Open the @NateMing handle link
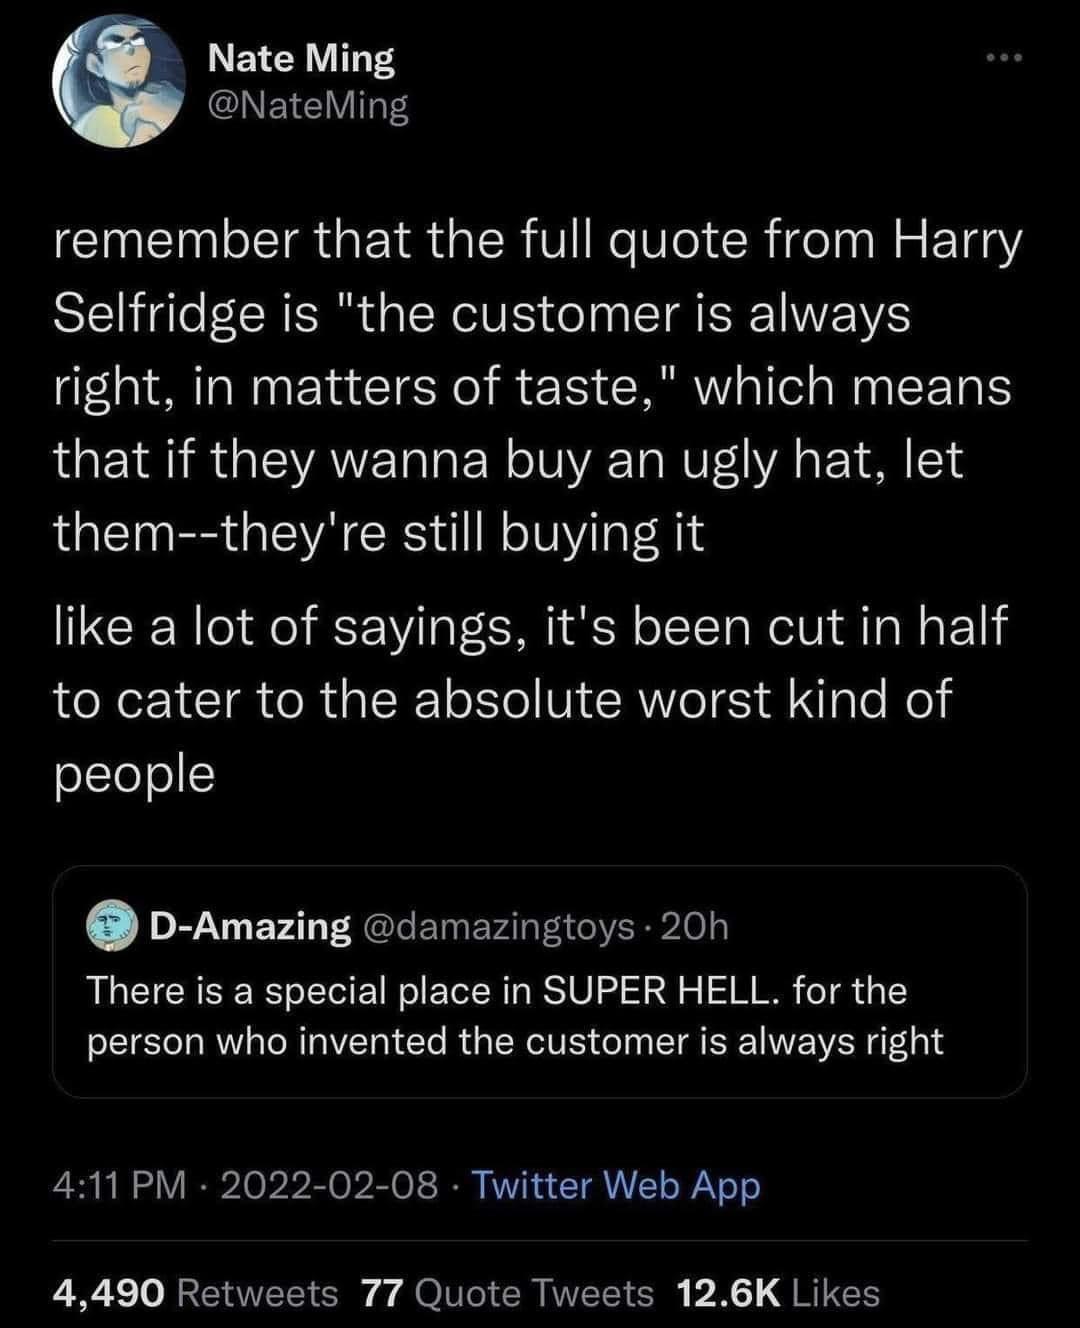Image resolution: width=1080 pixels, height=1328 pixels. click(308, 106)
